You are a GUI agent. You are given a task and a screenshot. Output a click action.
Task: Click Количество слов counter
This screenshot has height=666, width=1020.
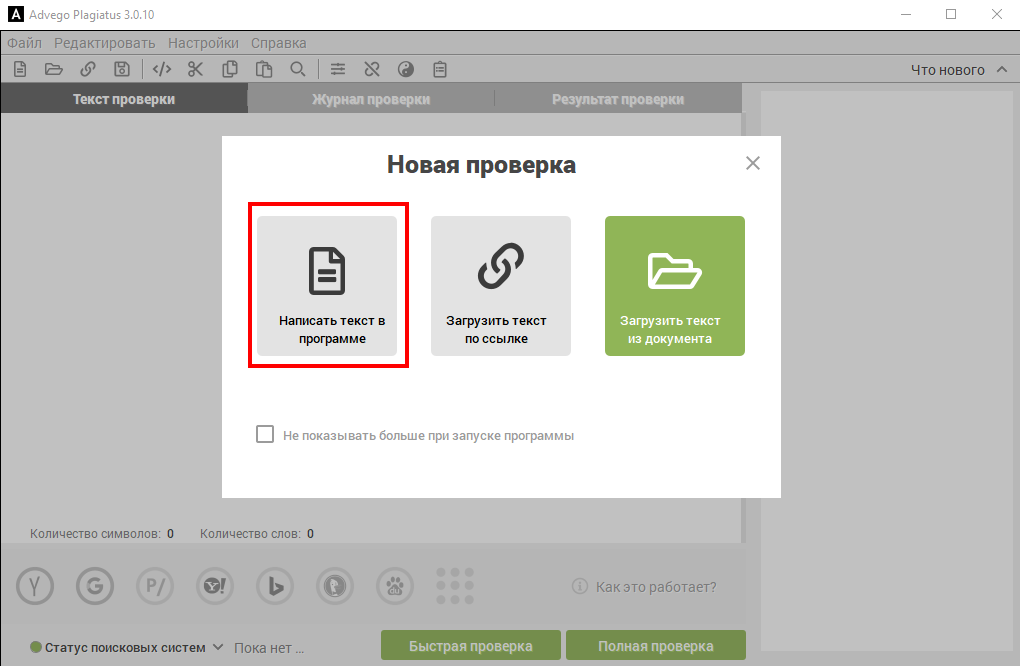(x=256, y=534)
